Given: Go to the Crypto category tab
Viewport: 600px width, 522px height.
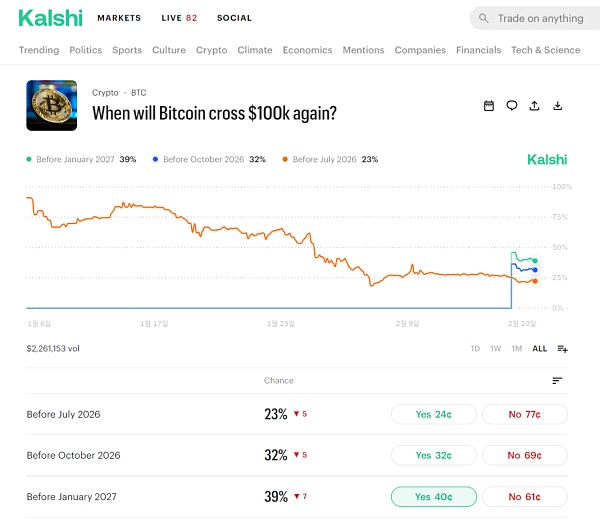Looking at the screenshot, I should point(211,50).
